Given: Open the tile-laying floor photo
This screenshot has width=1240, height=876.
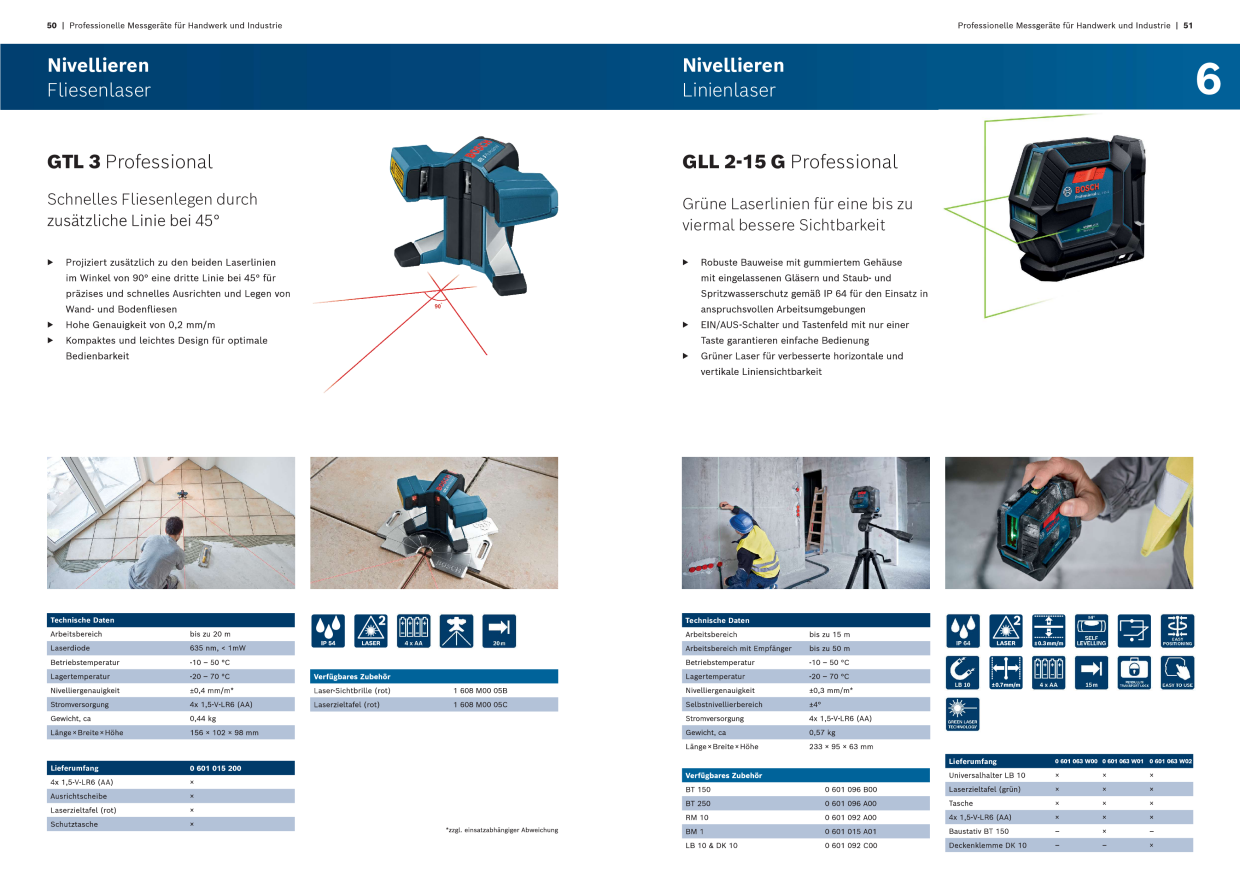Looking at the screenshot, I should pos(171,523).
